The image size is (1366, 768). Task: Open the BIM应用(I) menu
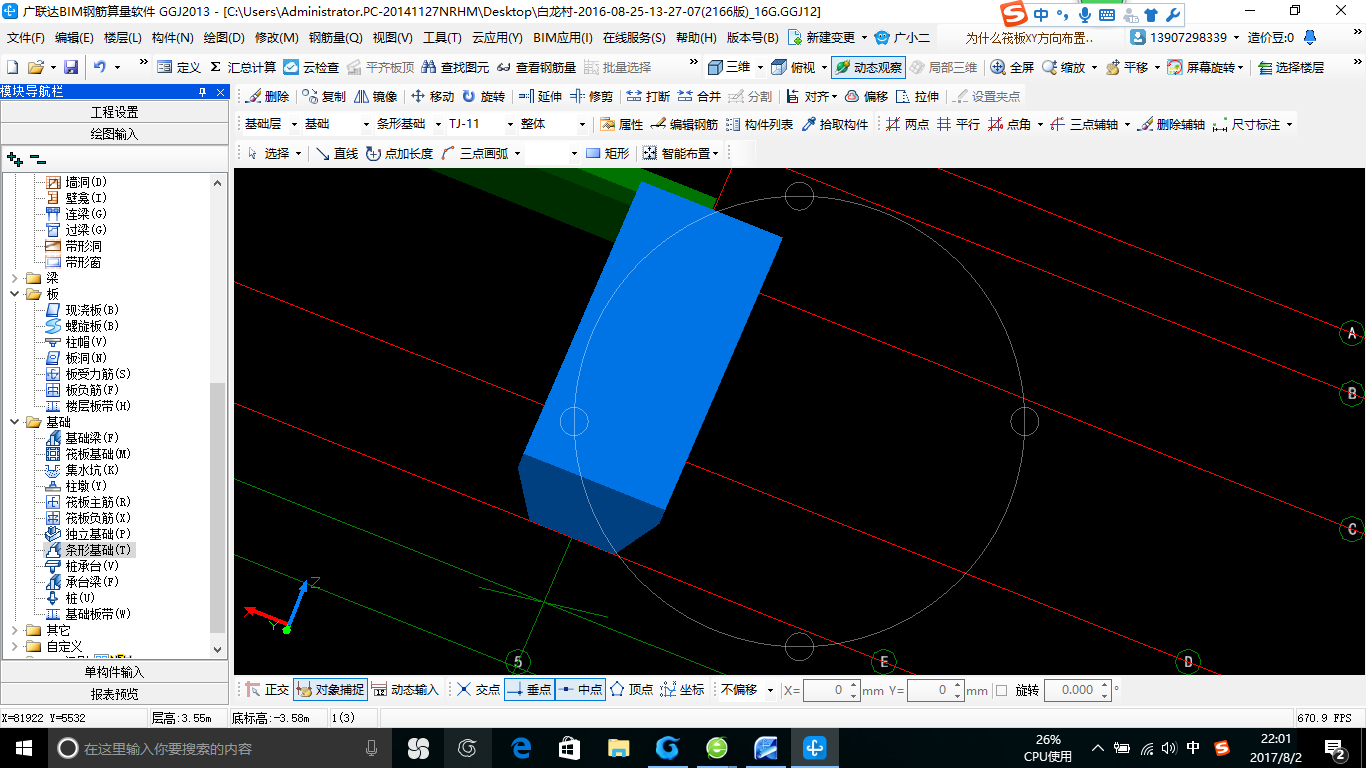(562, 37)
